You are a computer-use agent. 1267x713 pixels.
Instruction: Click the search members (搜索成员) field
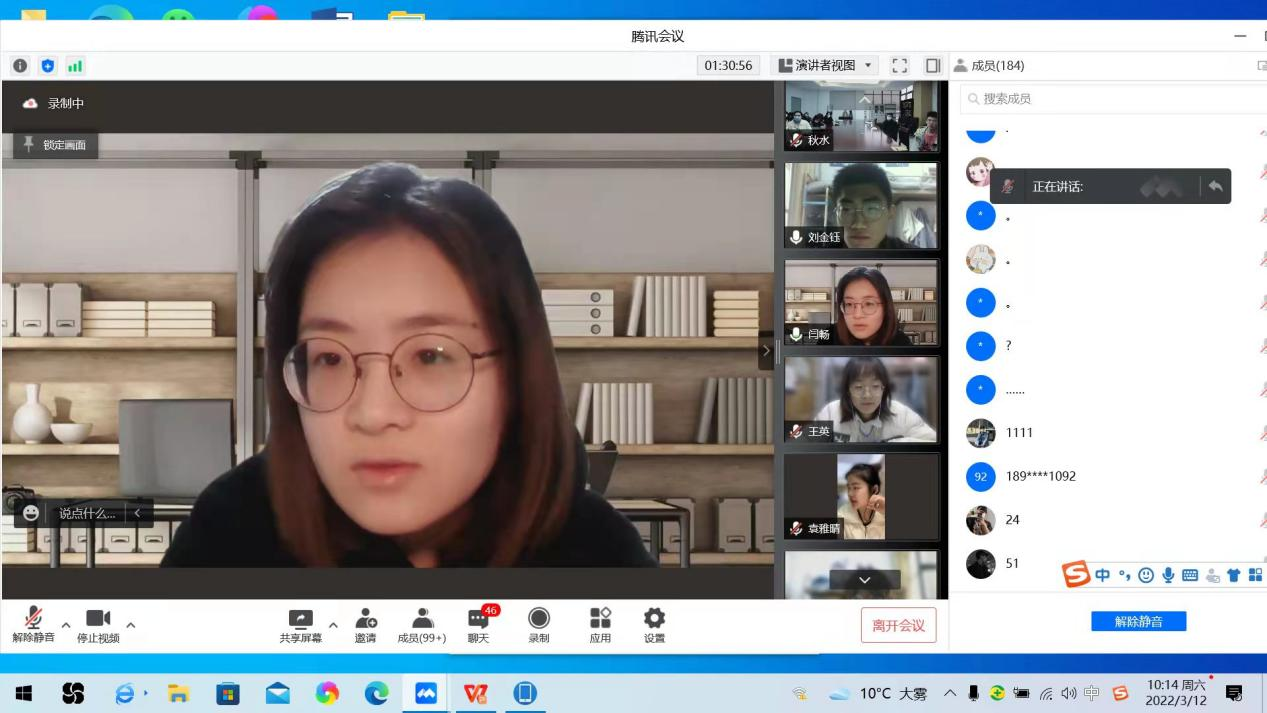click(1110, 99)
